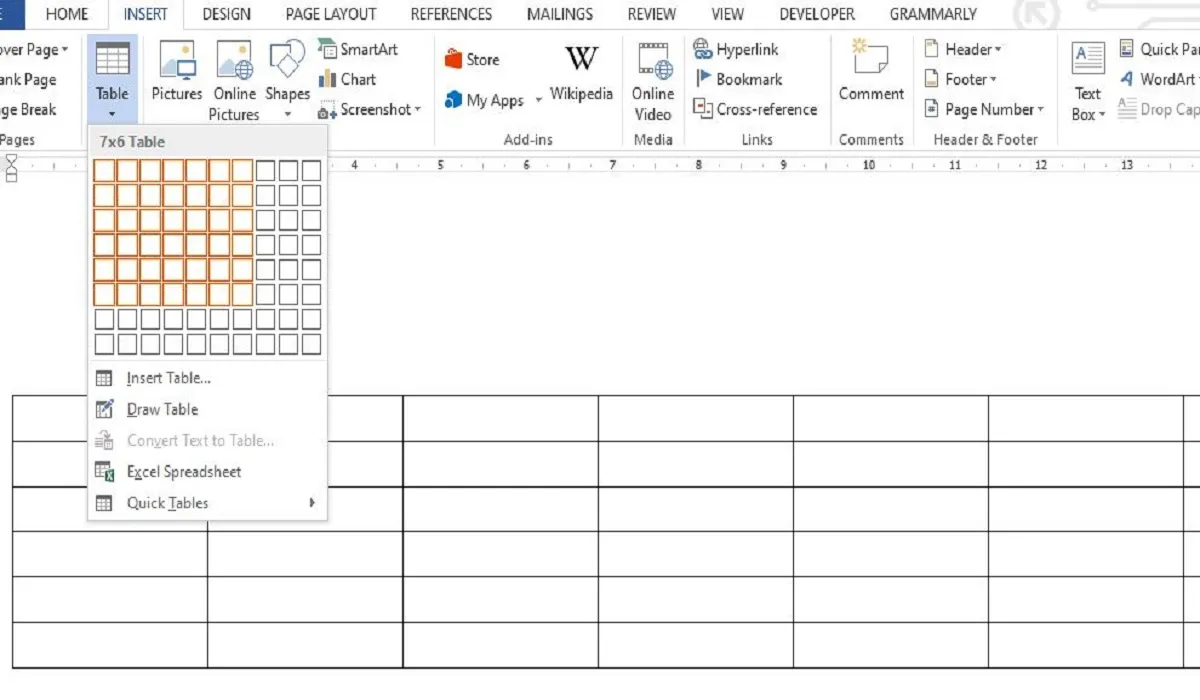Select the INSERT tab
The width and height of the screenshot is (1200, 700).
(x=146, y=14)
